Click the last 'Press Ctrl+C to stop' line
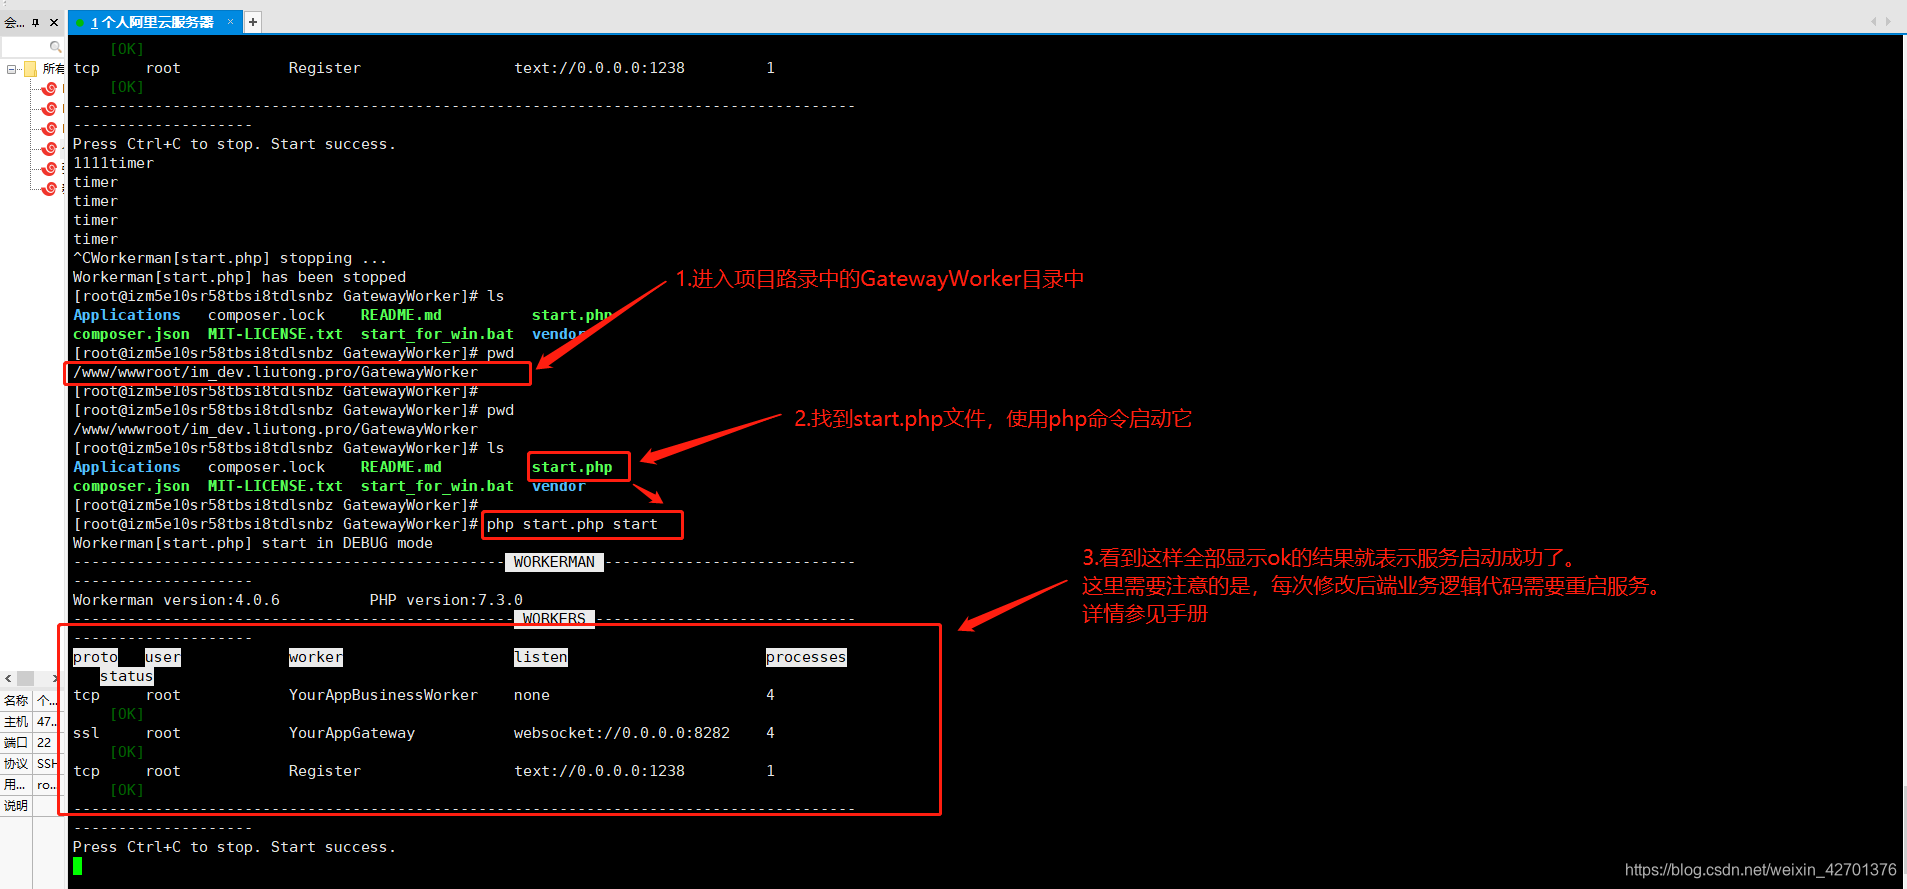This screenshot has height=889, width=1907. click(235, 847)
